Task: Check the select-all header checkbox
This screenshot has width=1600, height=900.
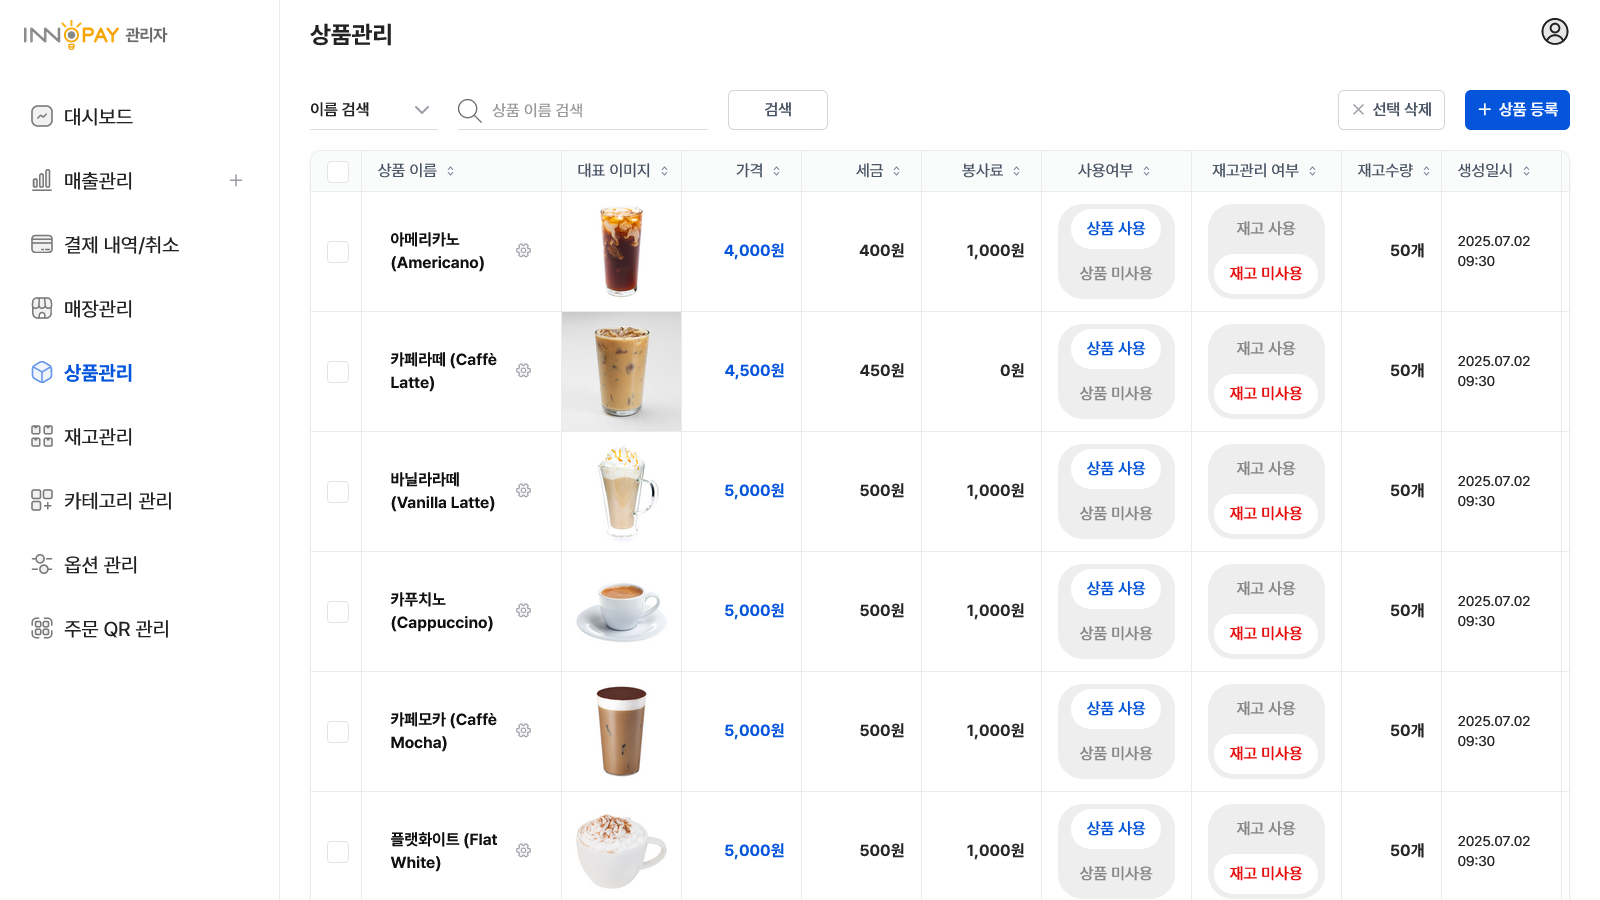Action: pyautogui.click(x=338, y=171)
